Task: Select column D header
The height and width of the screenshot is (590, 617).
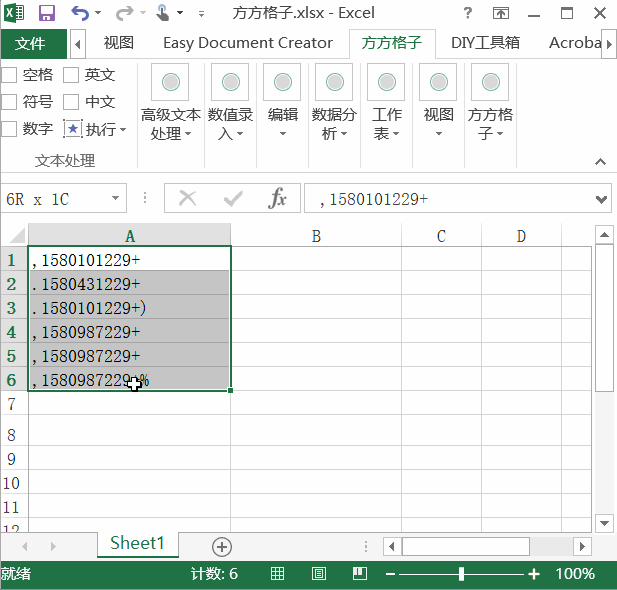Action: (x=521, y=236)
